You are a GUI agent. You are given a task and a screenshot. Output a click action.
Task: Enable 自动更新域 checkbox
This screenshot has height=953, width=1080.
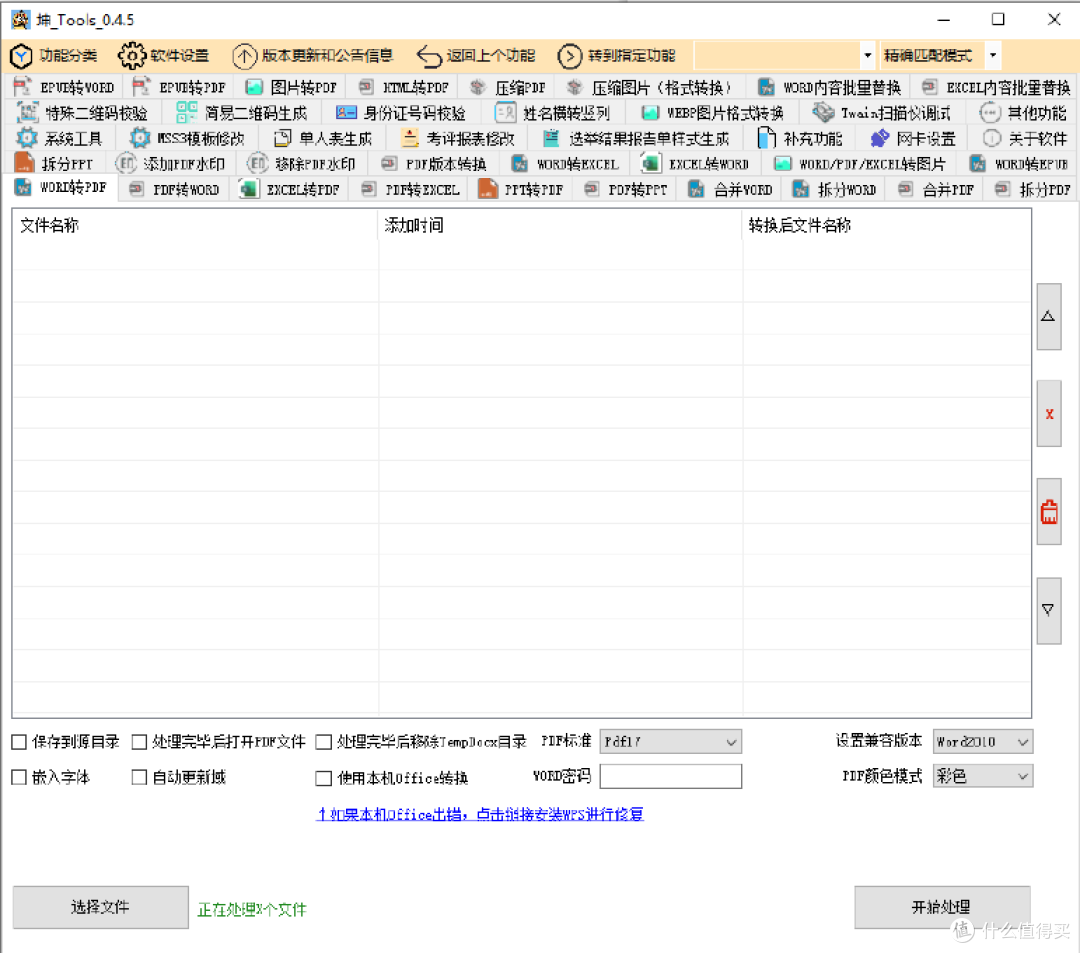click(x=139, y=777)
